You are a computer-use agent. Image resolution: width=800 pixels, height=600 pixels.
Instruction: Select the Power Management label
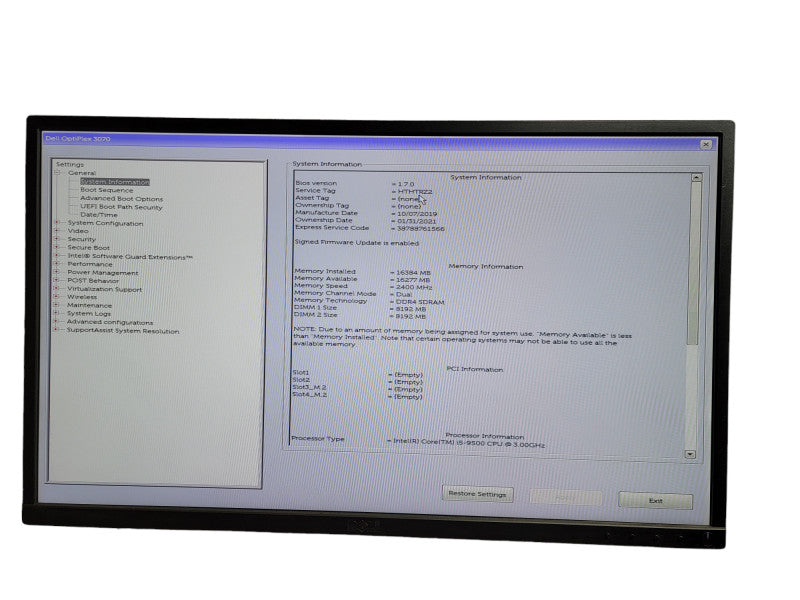tap(103, 272)
